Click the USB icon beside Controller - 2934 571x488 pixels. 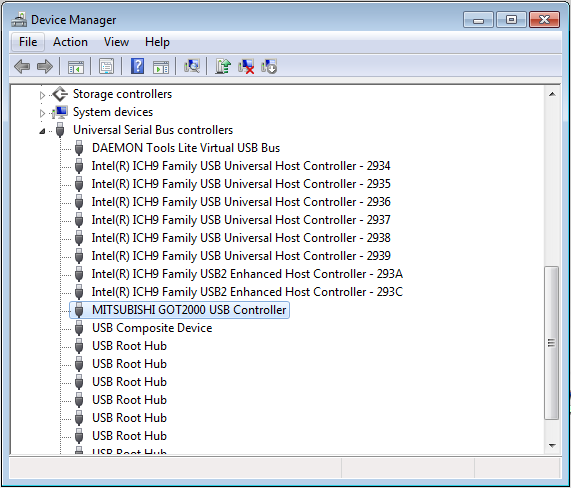[79, 166]
